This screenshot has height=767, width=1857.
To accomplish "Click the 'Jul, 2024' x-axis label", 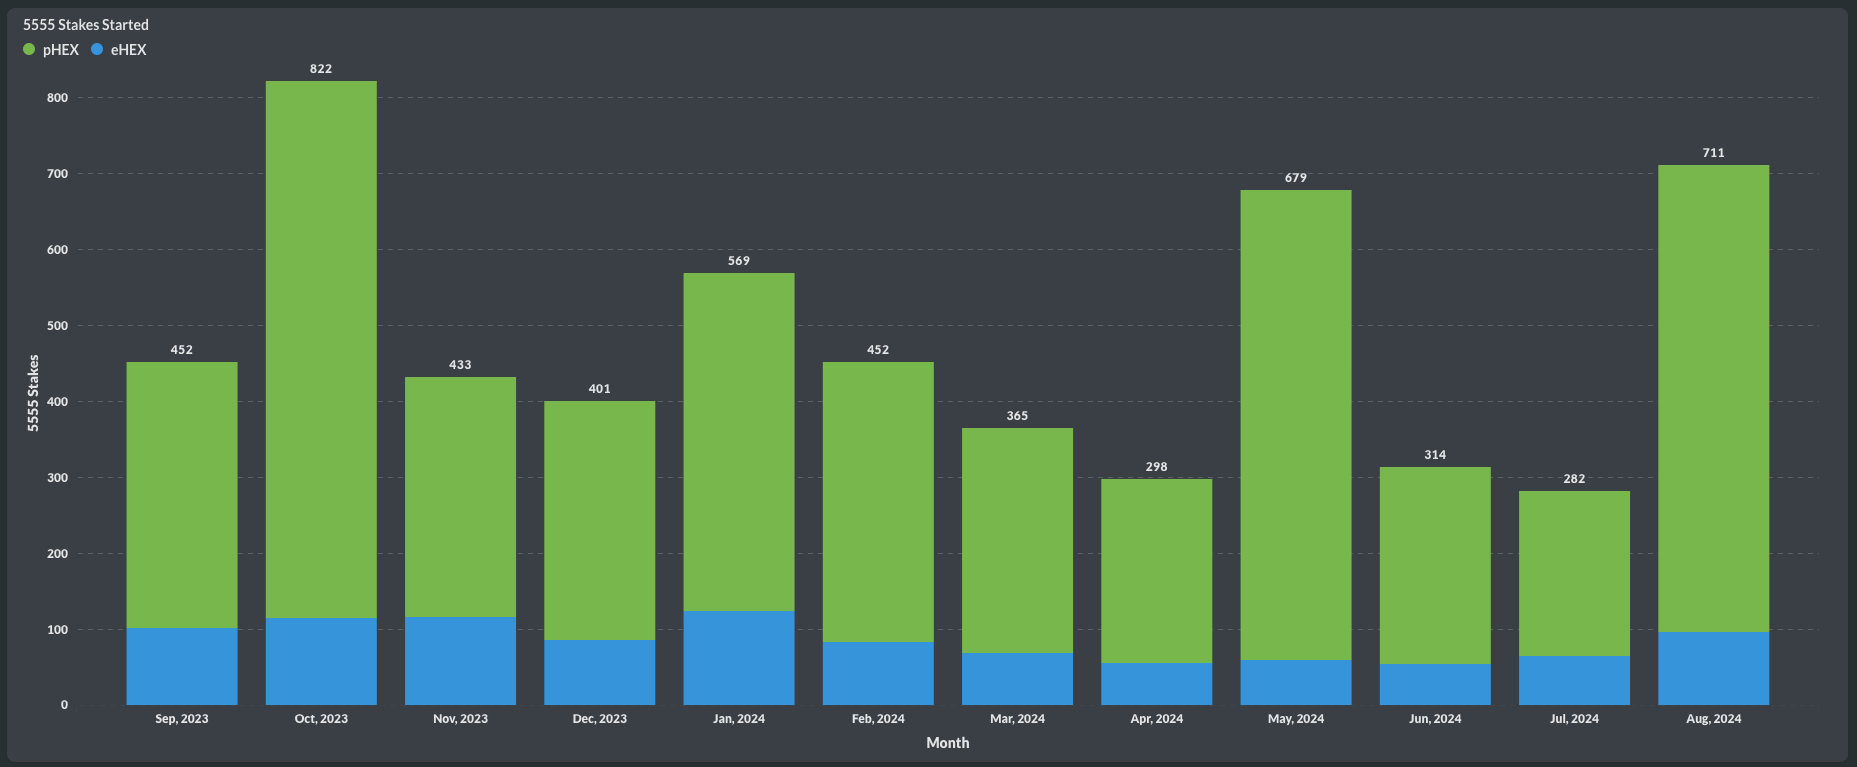I will point(1574,719).
